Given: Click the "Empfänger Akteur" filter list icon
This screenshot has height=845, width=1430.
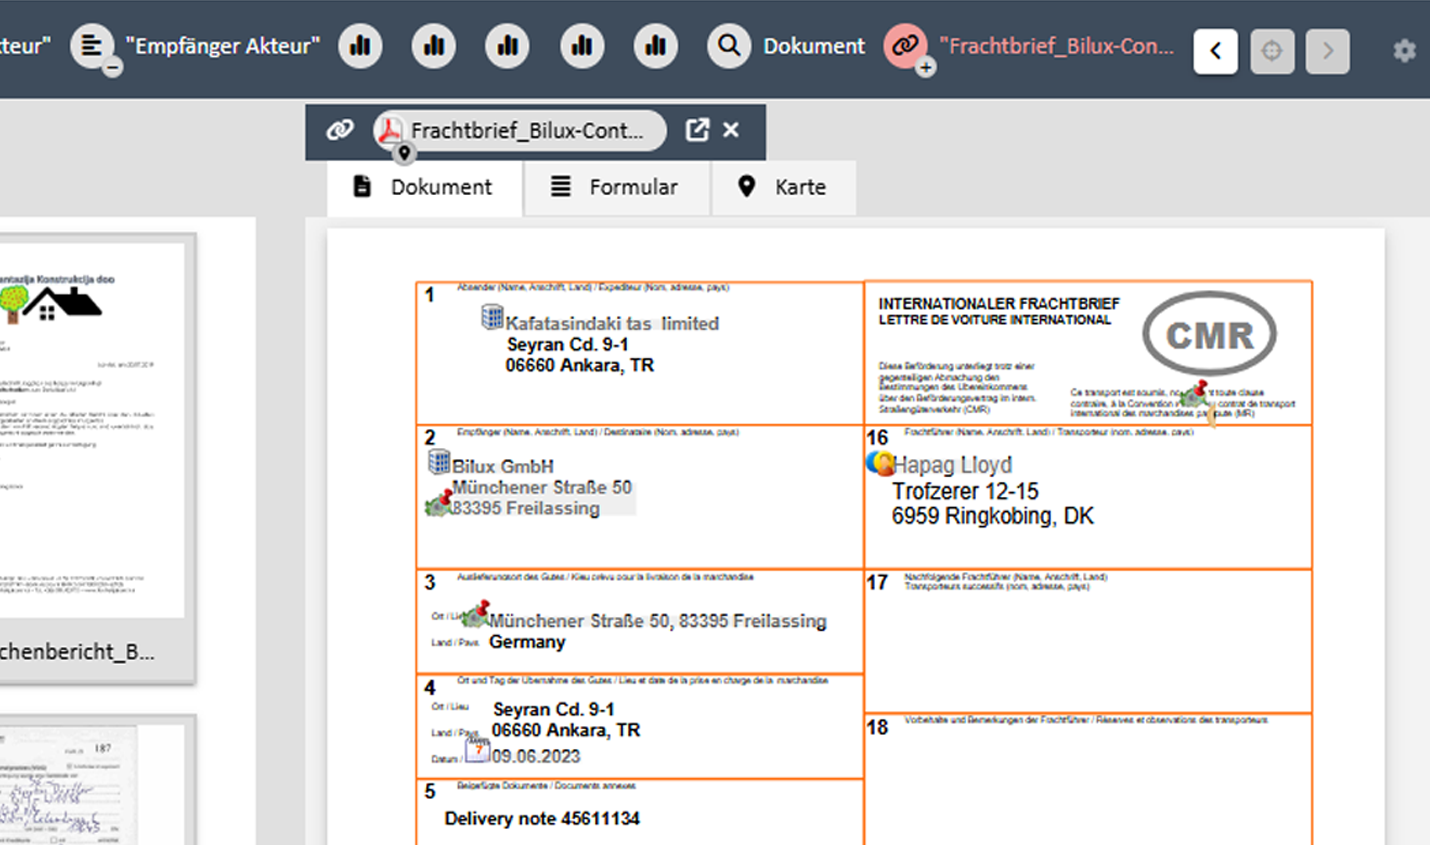Looking at the screenshot, I should pos(92,46).
